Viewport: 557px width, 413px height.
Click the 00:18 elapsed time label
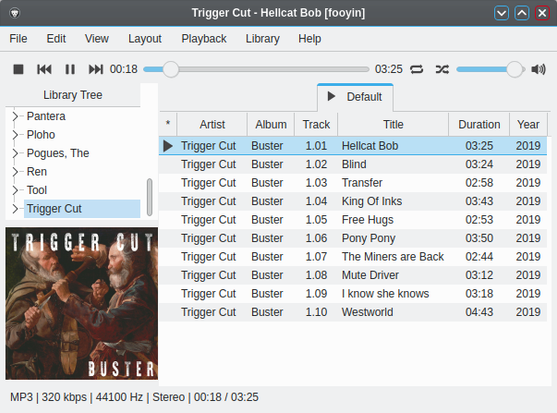point(123,69)
